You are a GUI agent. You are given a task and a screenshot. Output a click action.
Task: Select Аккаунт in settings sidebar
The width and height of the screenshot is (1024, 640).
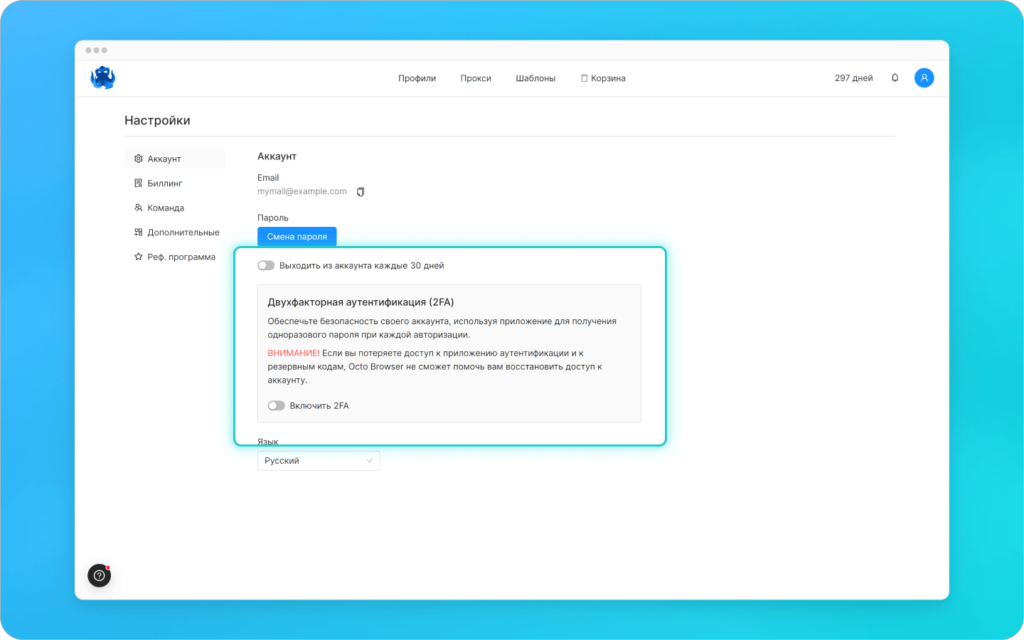[x=174, y=159]
